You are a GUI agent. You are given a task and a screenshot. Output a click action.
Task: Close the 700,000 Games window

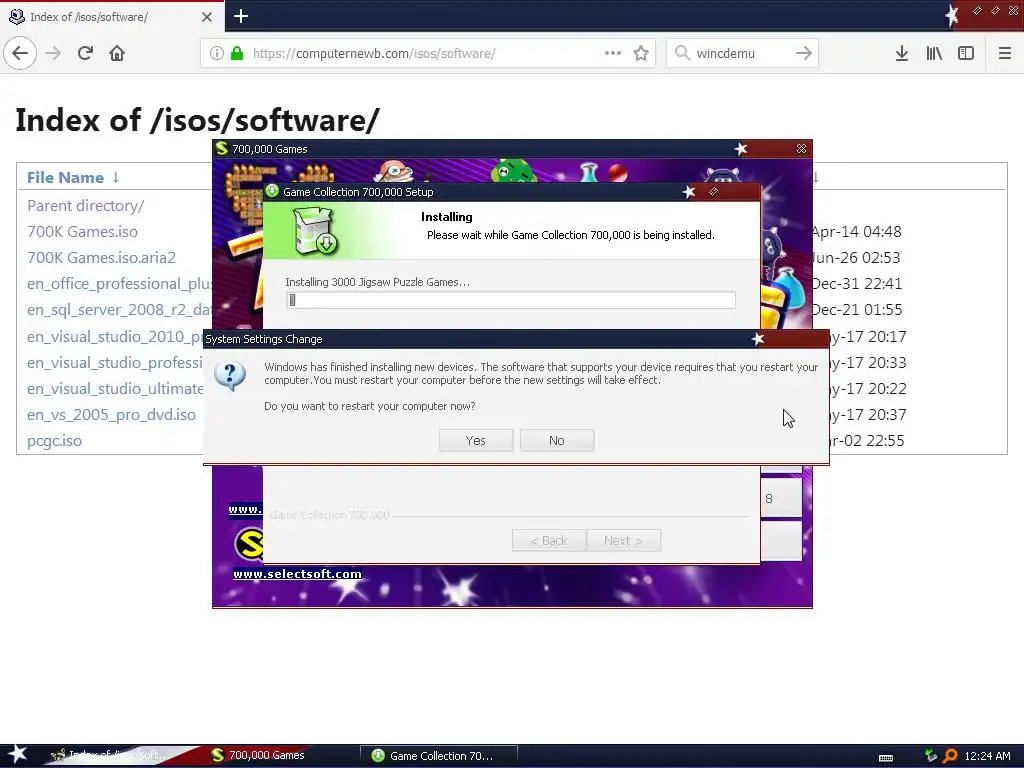coord(801,149)
